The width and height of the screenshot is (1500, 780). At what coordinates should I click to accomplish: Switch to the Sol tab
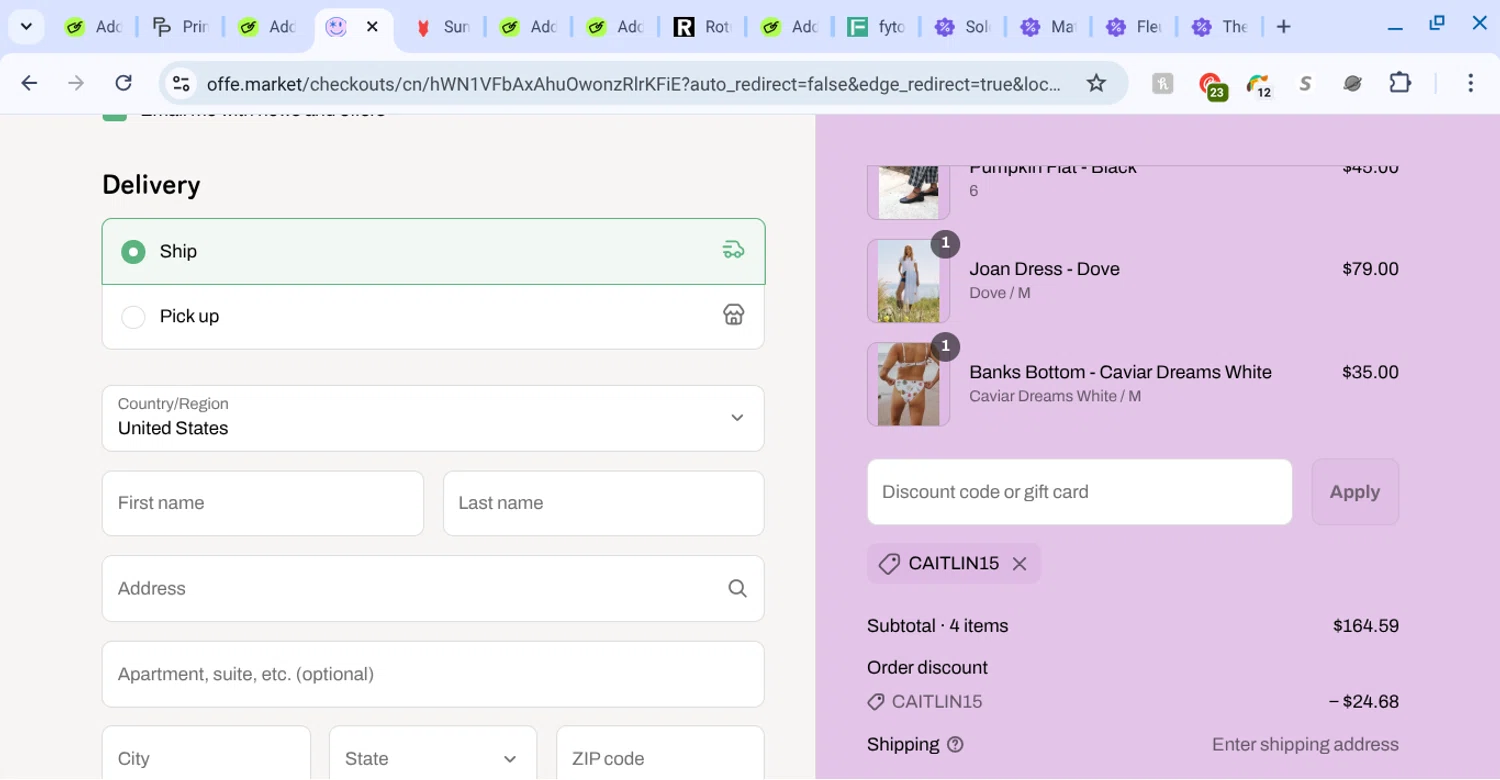tap(962, 27)
